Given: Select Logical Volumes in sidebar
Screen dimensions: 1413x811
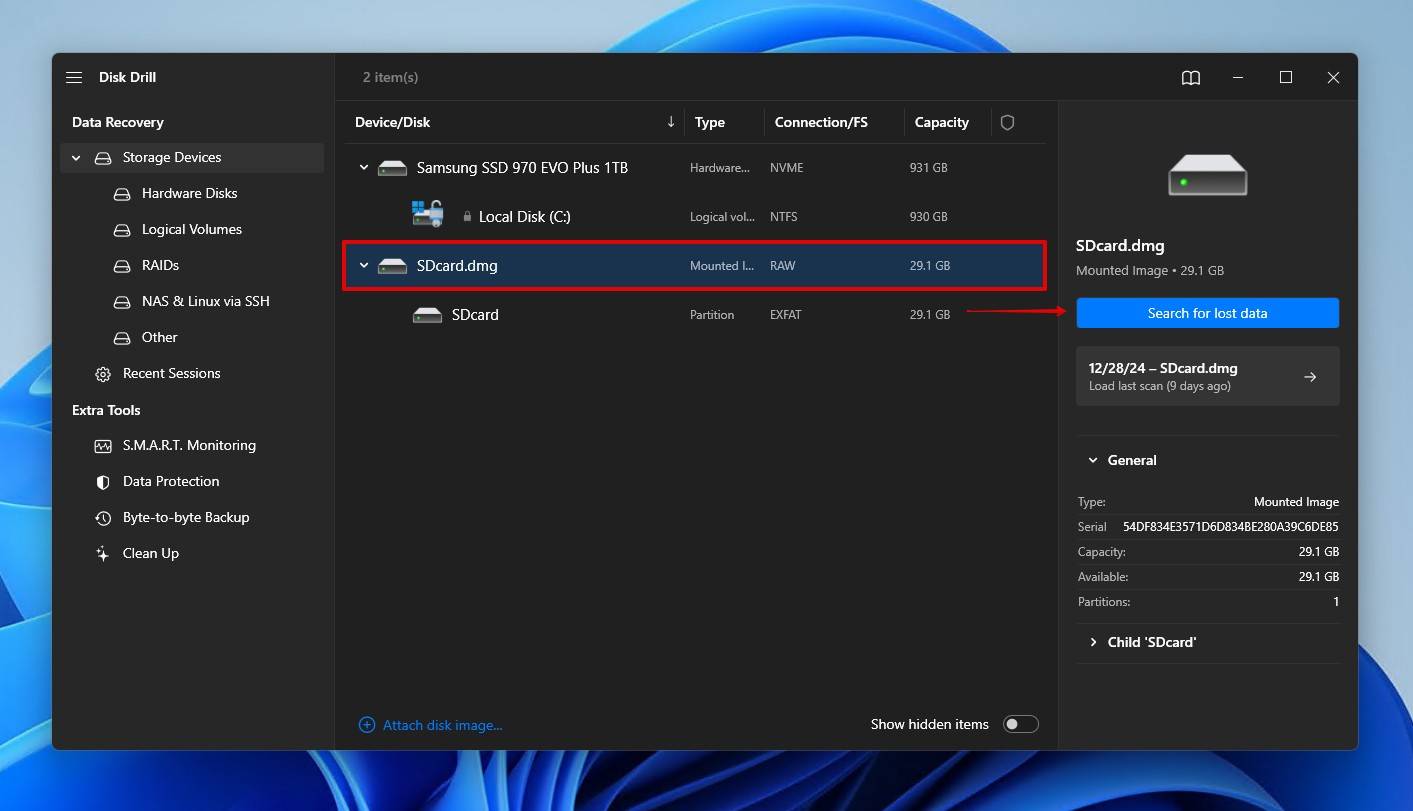Looking at the screenshot, I should coord(191,229).
